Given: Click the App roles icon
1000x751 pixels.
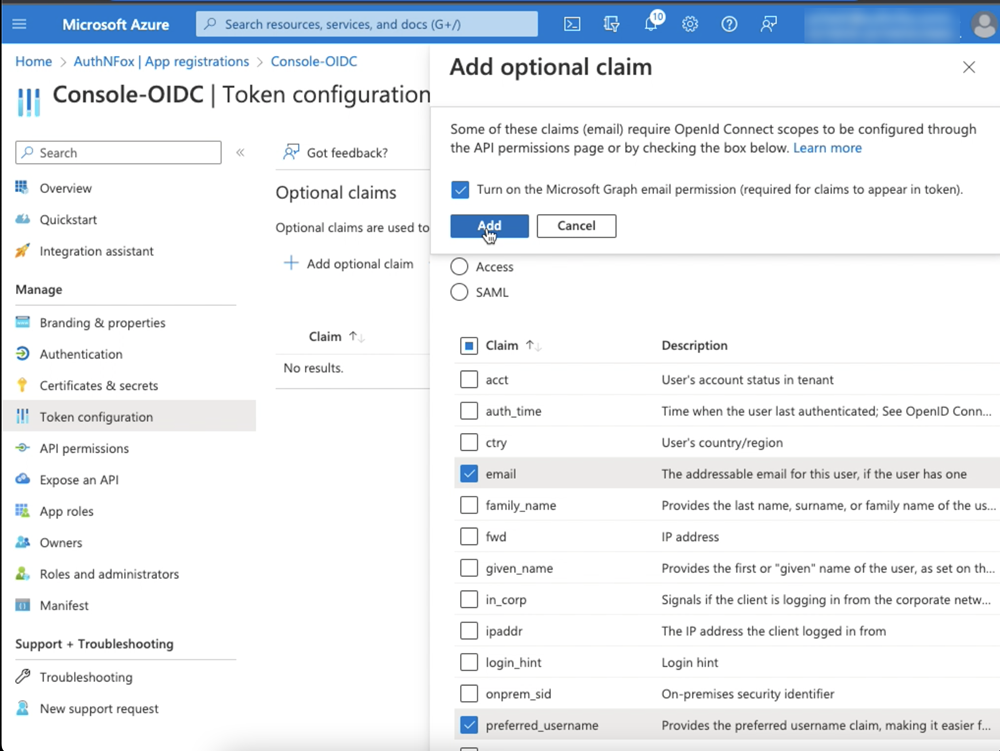Looking at the screenshot, I should (x=22, y=510).
